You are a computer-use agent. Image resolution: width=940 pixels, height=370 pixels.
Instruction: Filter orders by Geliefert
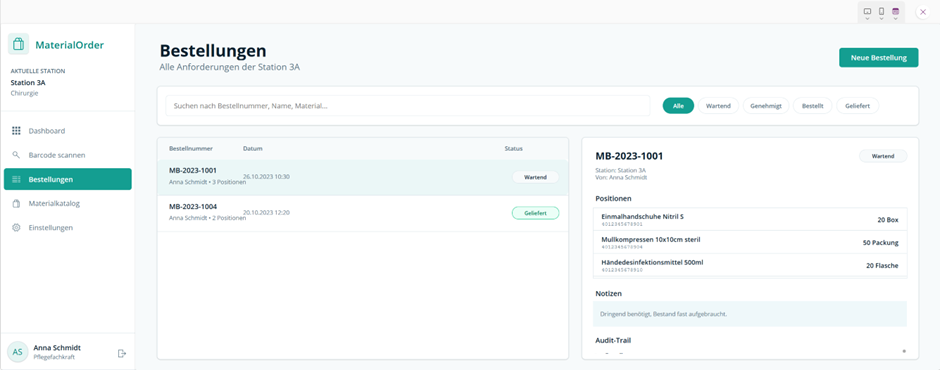(857, 106)
